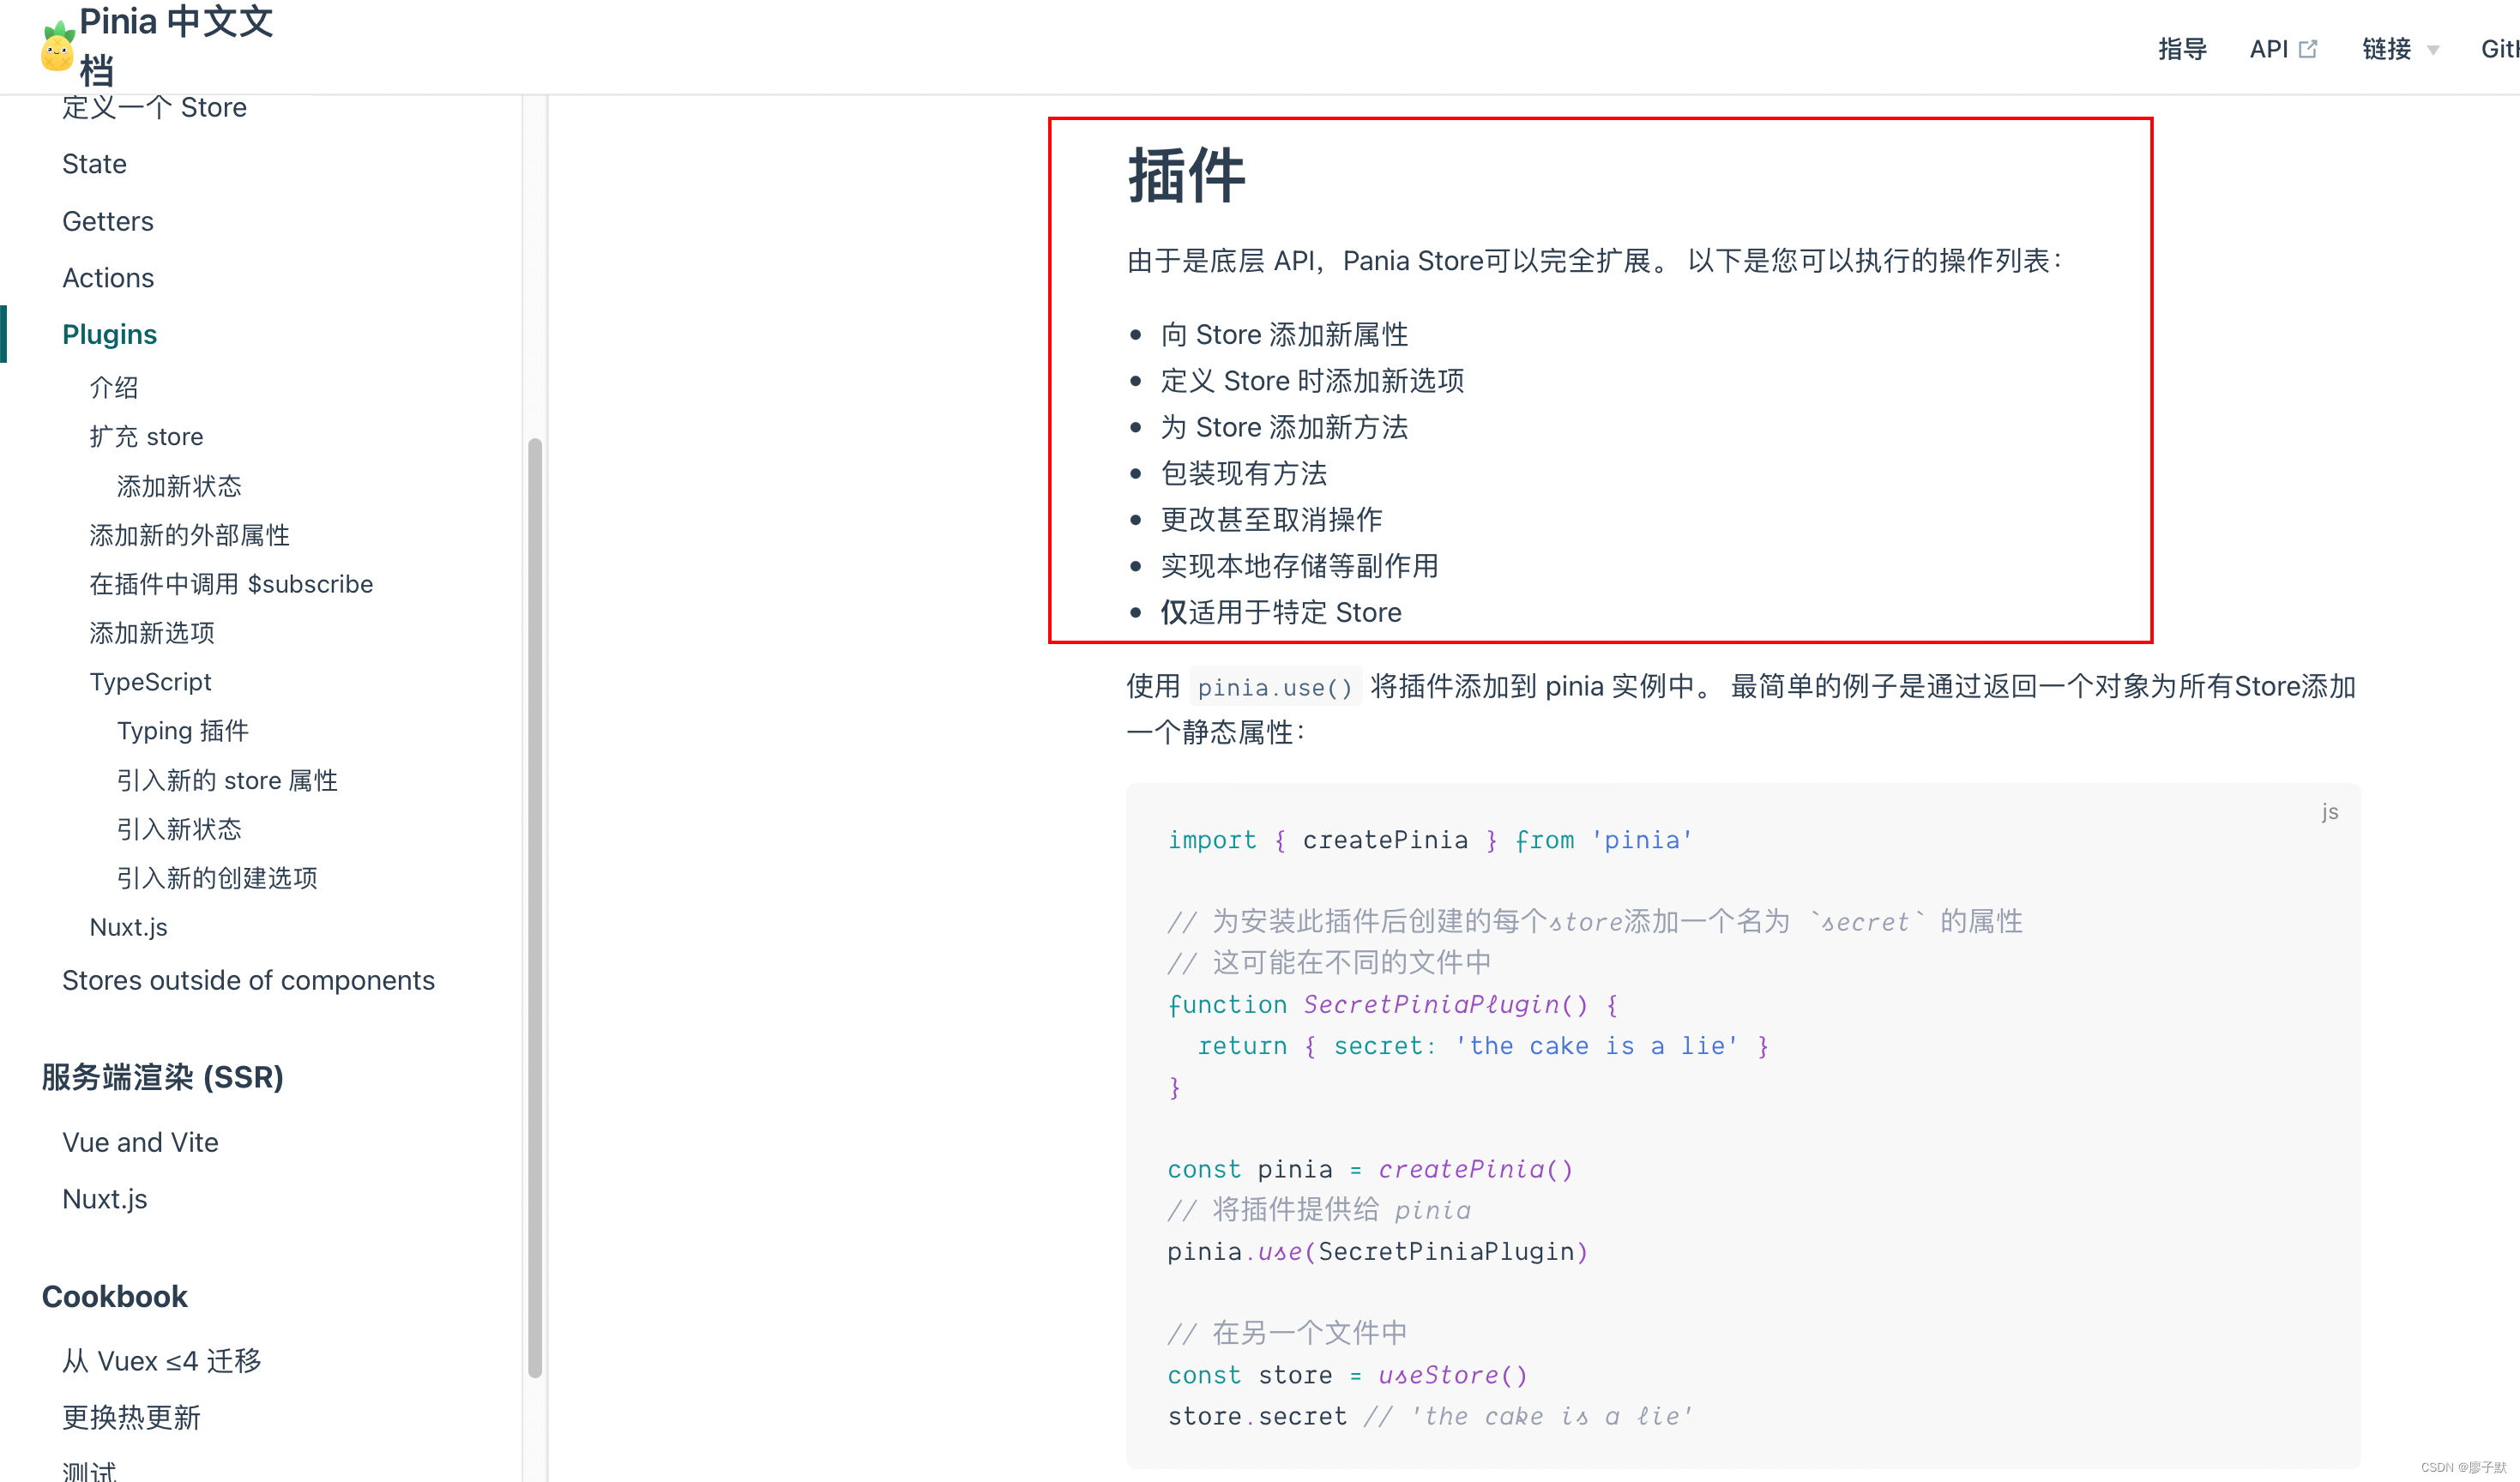The width and height of the screenshot is (2520, 1482).
Task: Click the Cookbook group heading
Action: 114,1297
